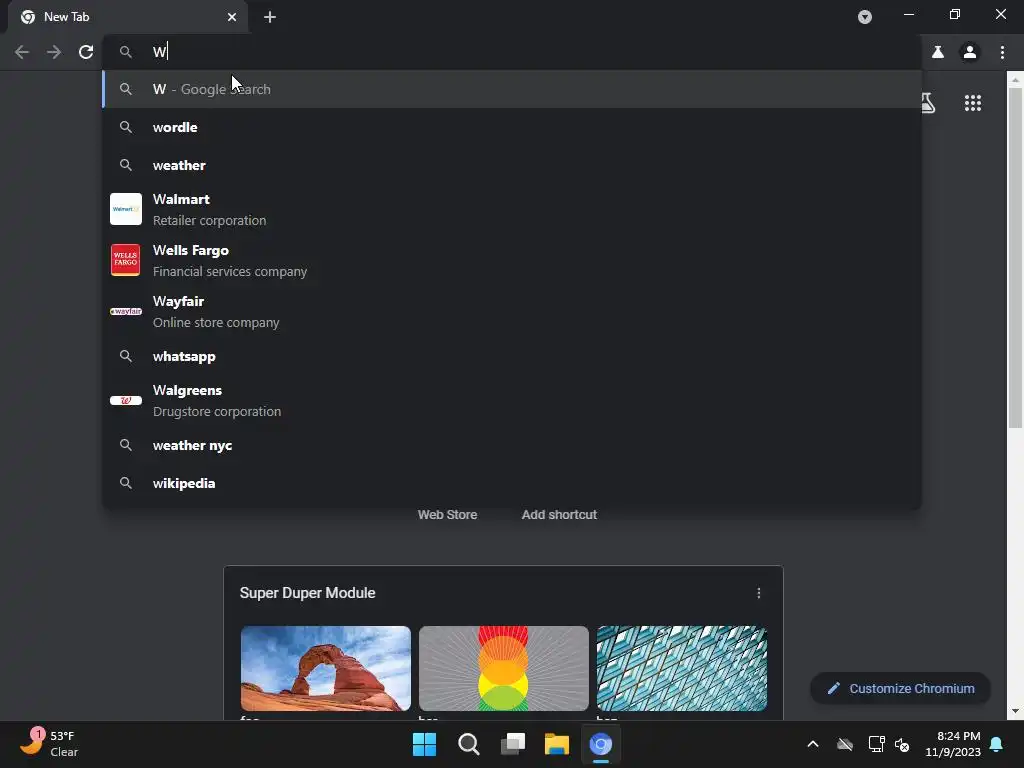1024x768 pixels.
Task: Open Super Duper Module options menu
Action: 758,593
